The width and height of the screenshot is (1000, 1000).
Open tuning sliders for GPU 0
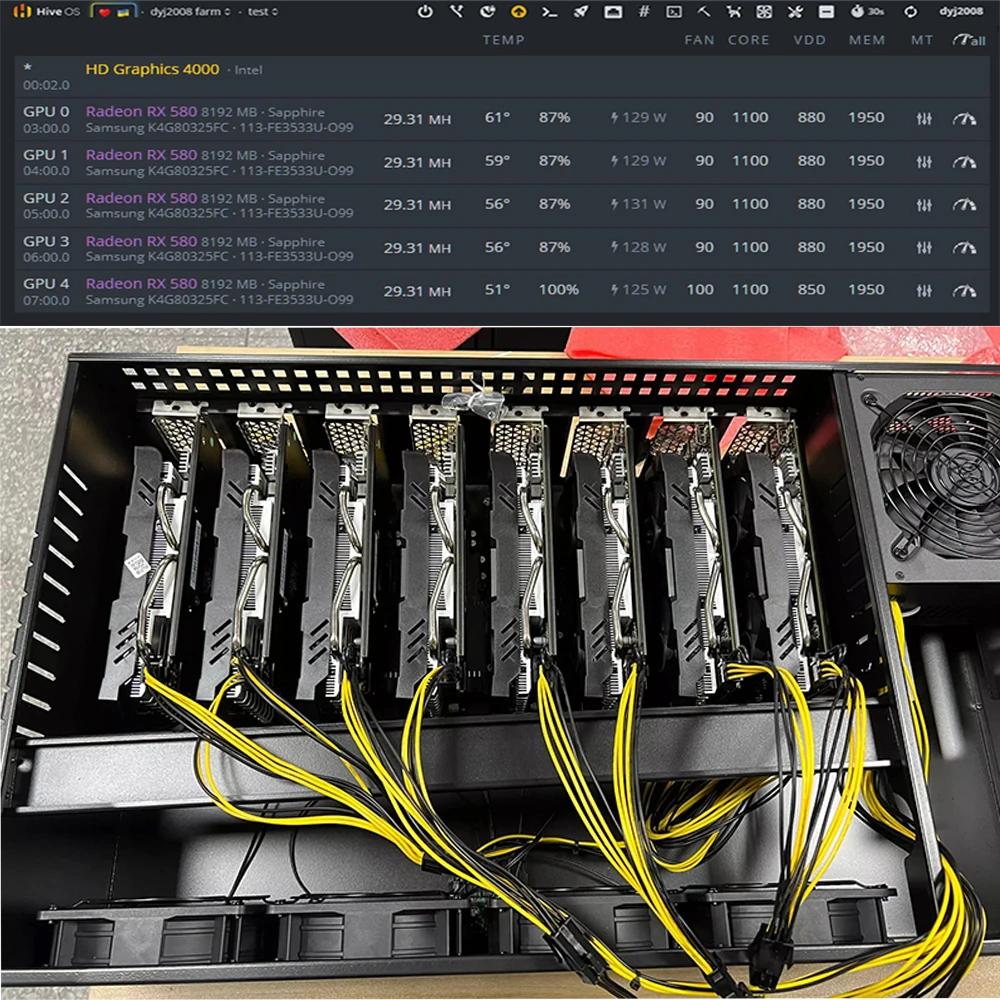[924, 119]
